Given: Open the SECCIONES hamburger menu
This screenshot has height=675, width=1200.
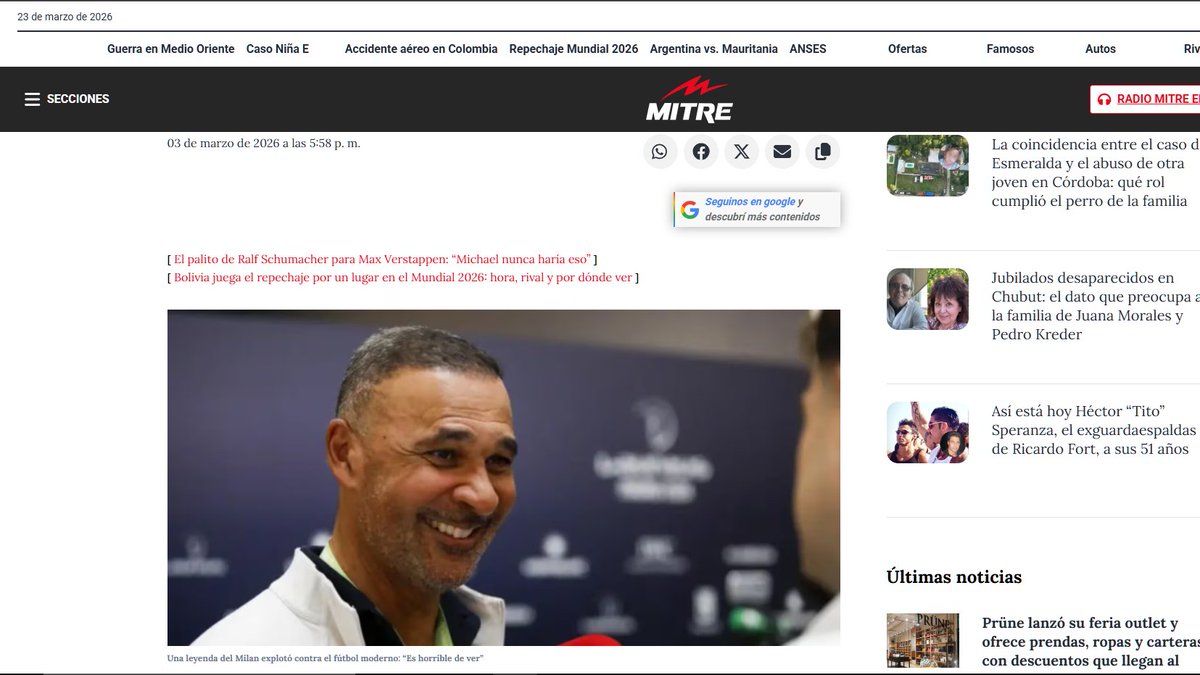Looking at the screenshot, I should (x=33, y=99).
